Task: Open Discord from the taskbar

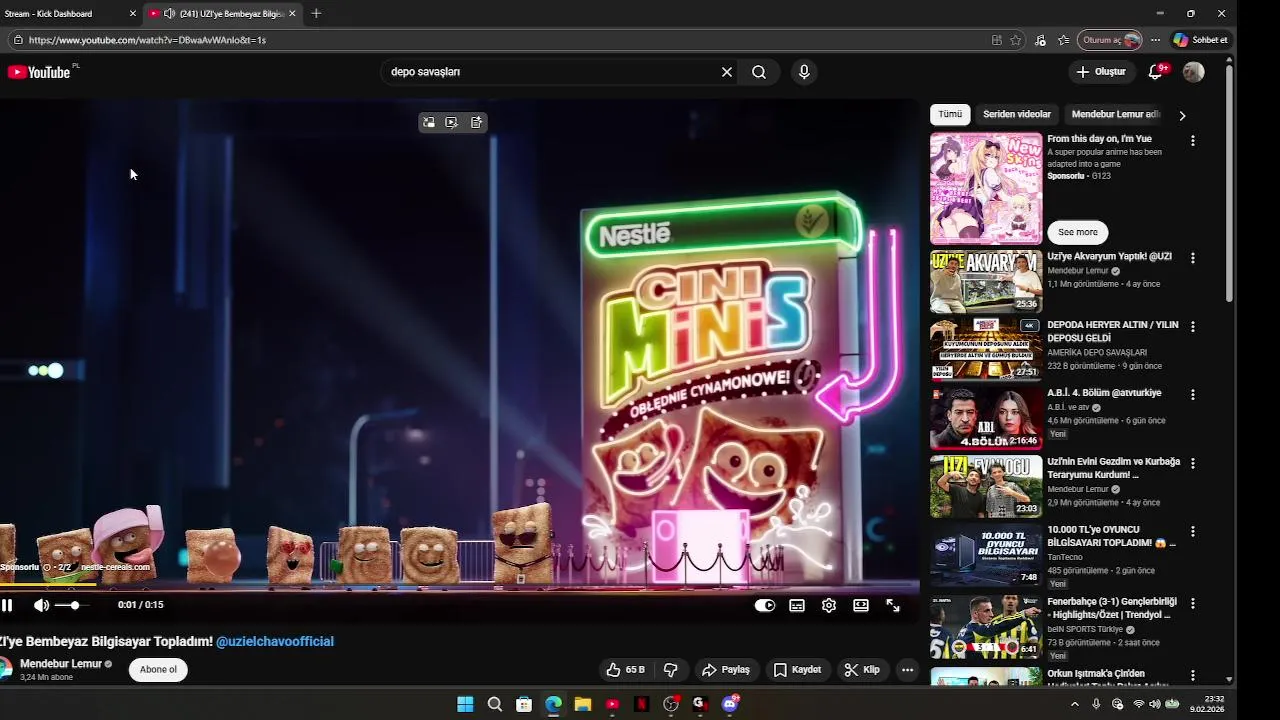Action: pos(730,704)
